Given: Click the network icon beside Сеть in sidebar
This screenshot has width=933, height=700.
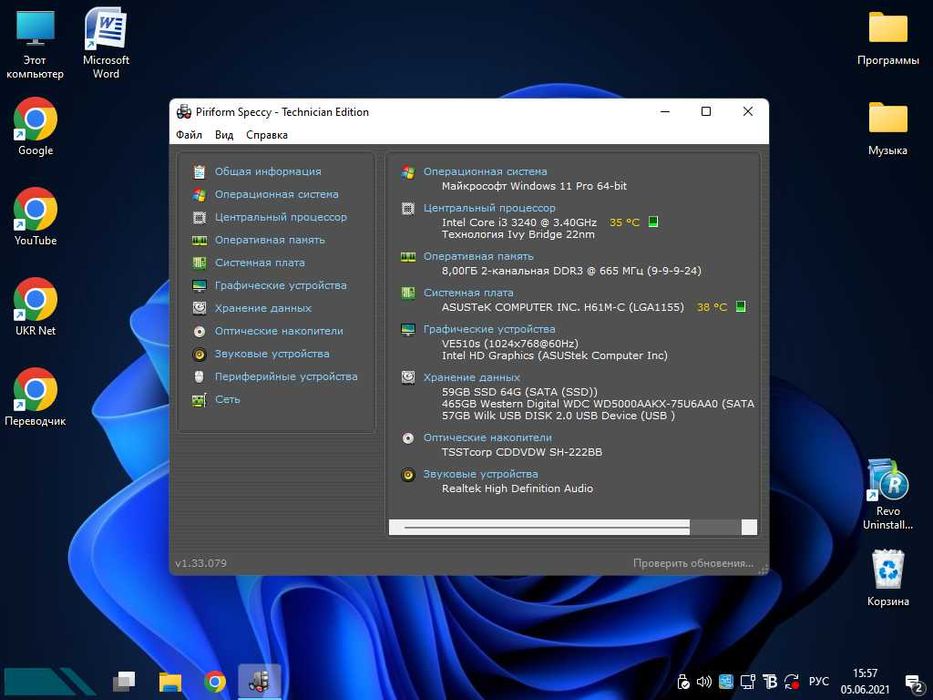Looking at the screenshot, I should pyautogui.click(x=200, y=400).
